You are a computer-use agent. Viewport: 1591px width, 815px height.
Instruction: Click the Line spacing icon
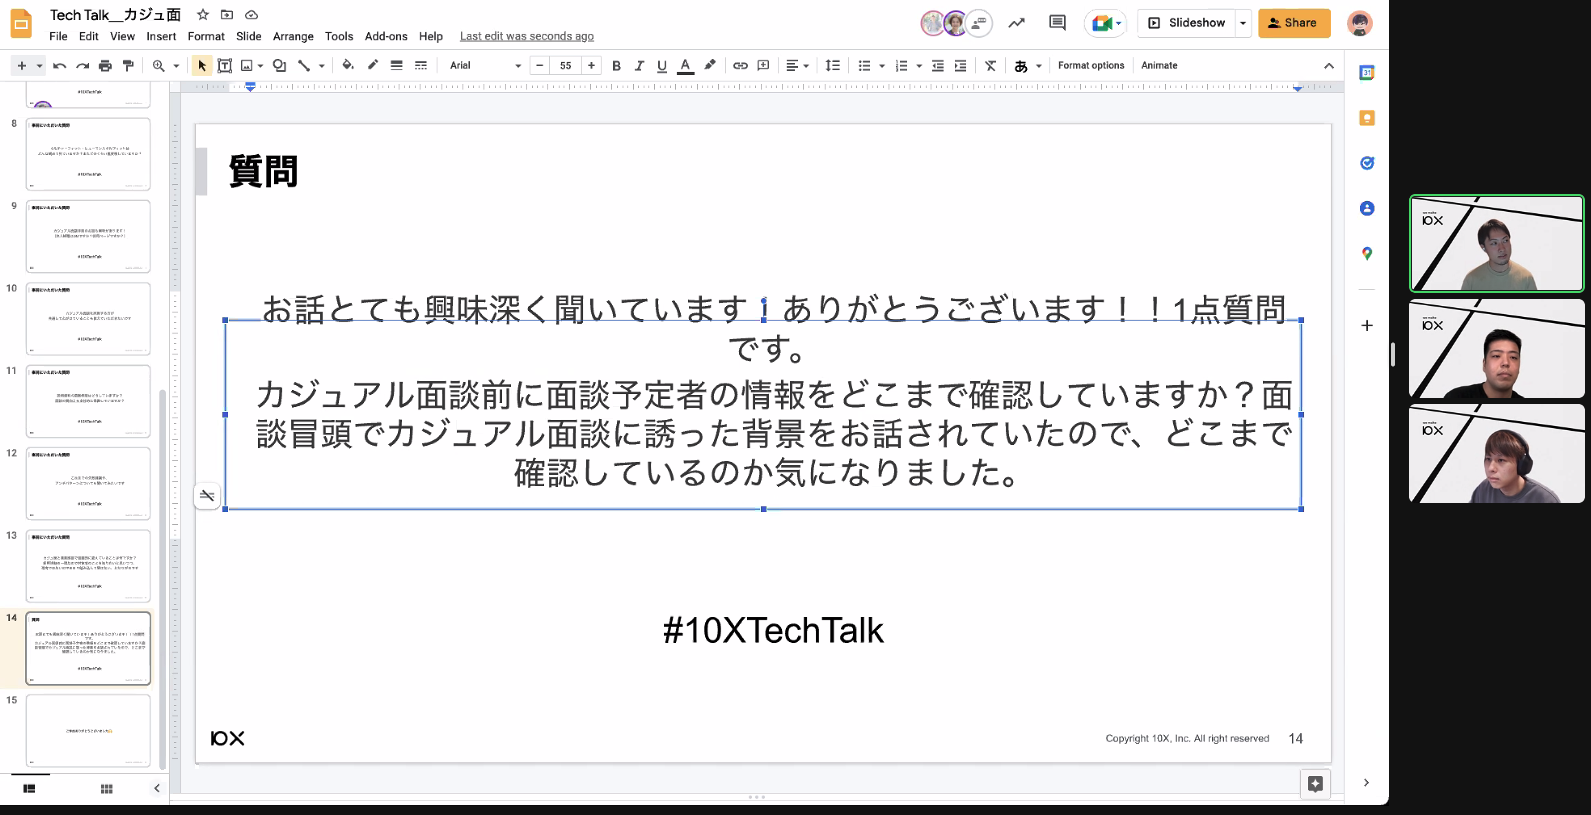(x=832, y=66)
